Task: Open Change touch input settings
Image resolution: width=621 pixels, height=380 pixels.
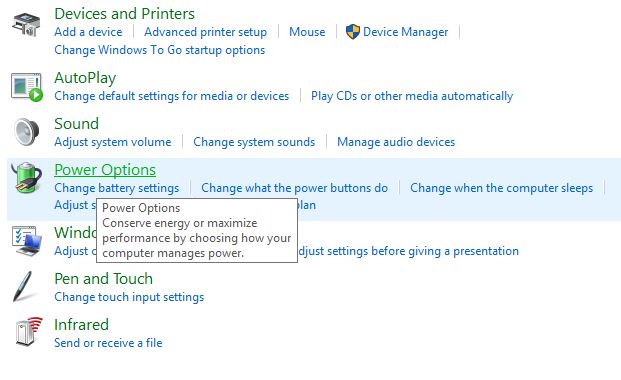Action: pos(129,297)
